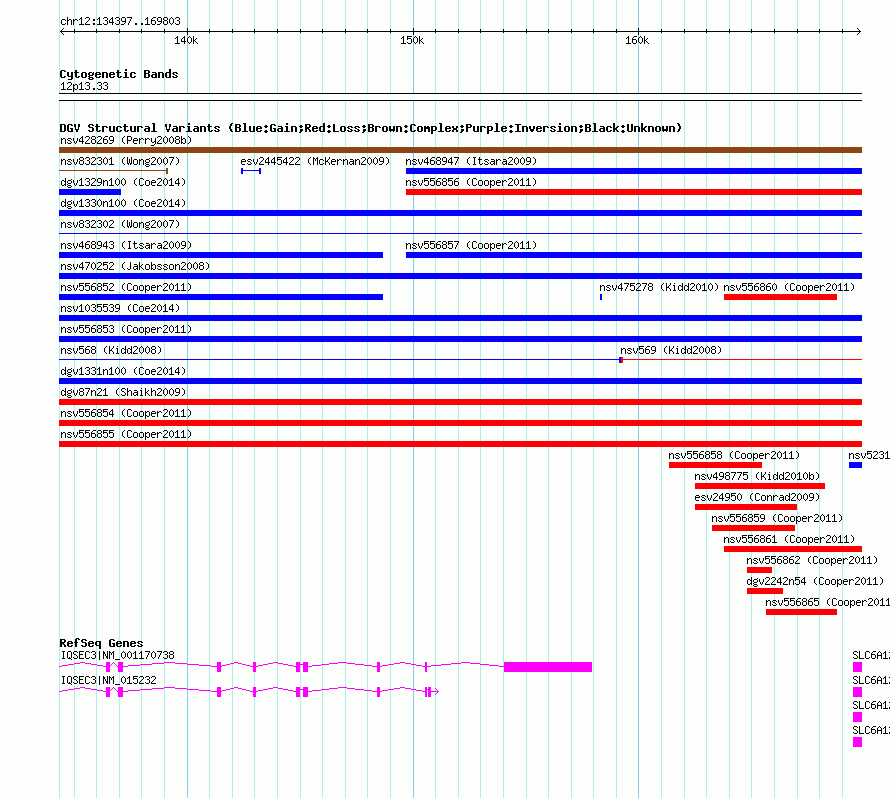The height and width of the screenshot is (798, 890).
Task: Click the RefSeq Genes track title
Action: (x=101, y=643)
